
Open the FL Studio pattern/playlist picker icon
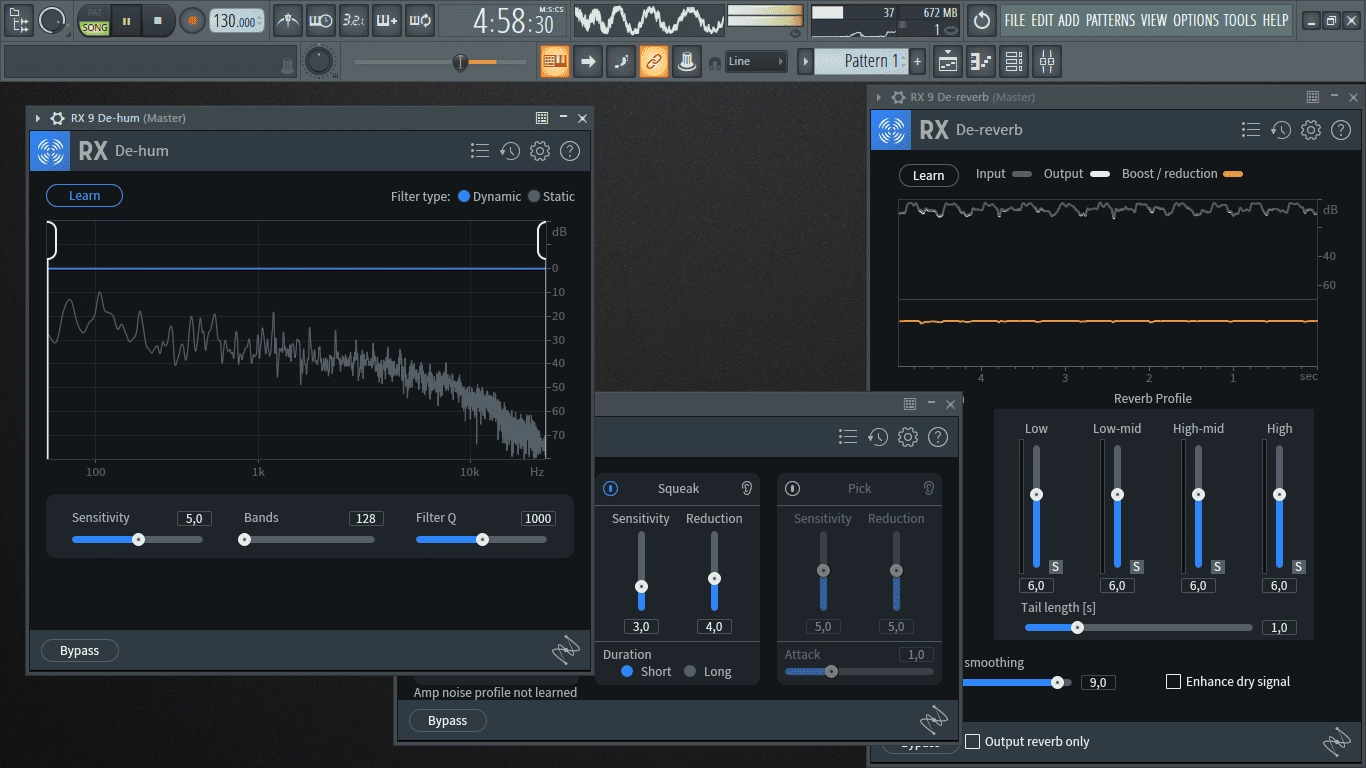coord(18,19)
